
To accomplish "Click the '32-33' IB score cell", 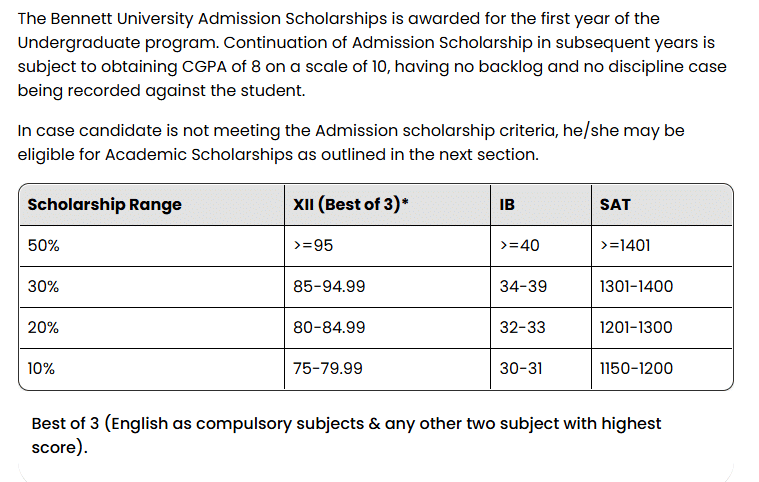I will [523, 328].
